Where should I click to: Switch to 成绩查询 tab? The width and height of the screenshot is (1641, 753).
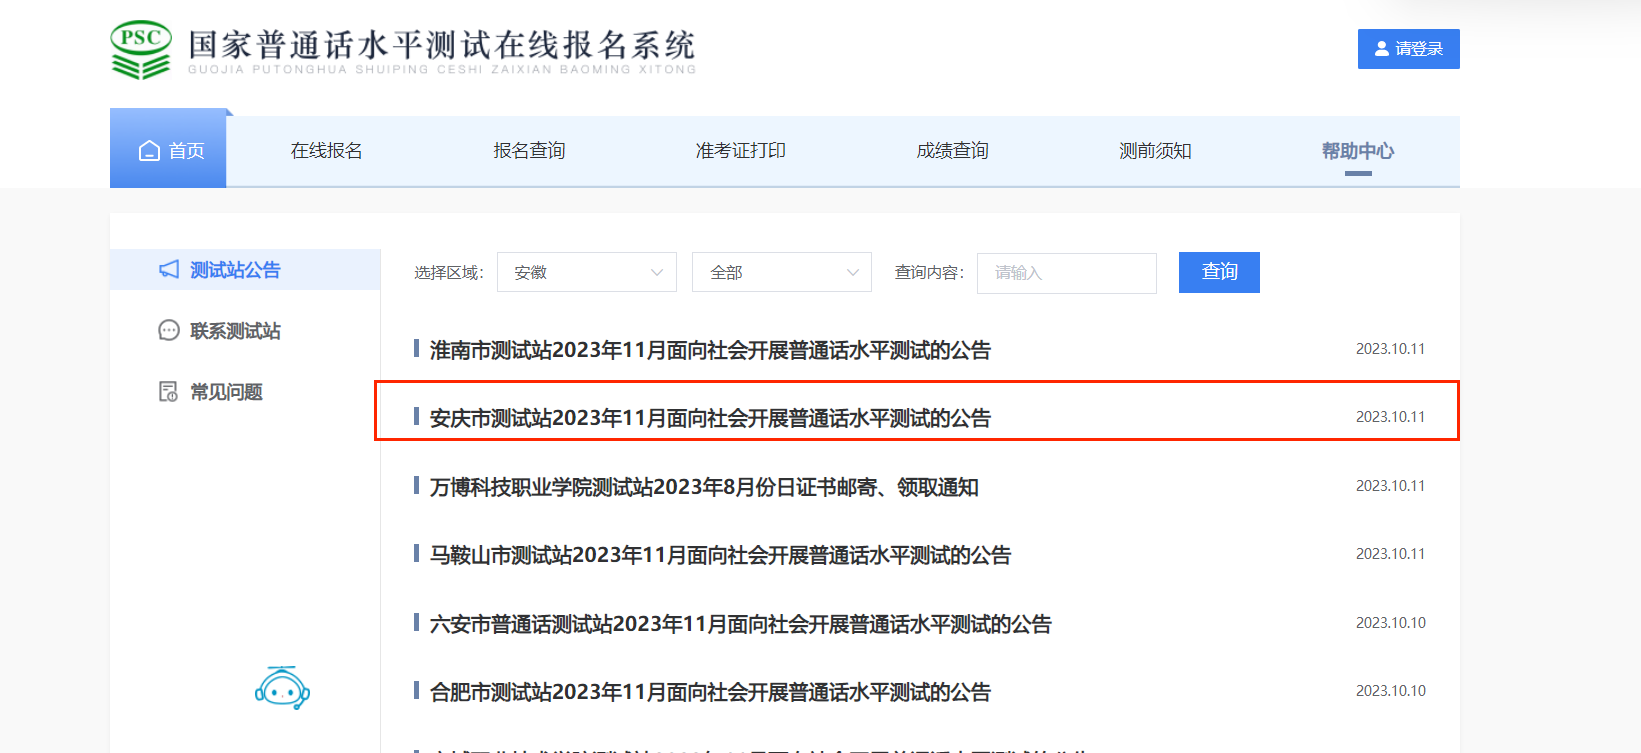coord(952,151)
